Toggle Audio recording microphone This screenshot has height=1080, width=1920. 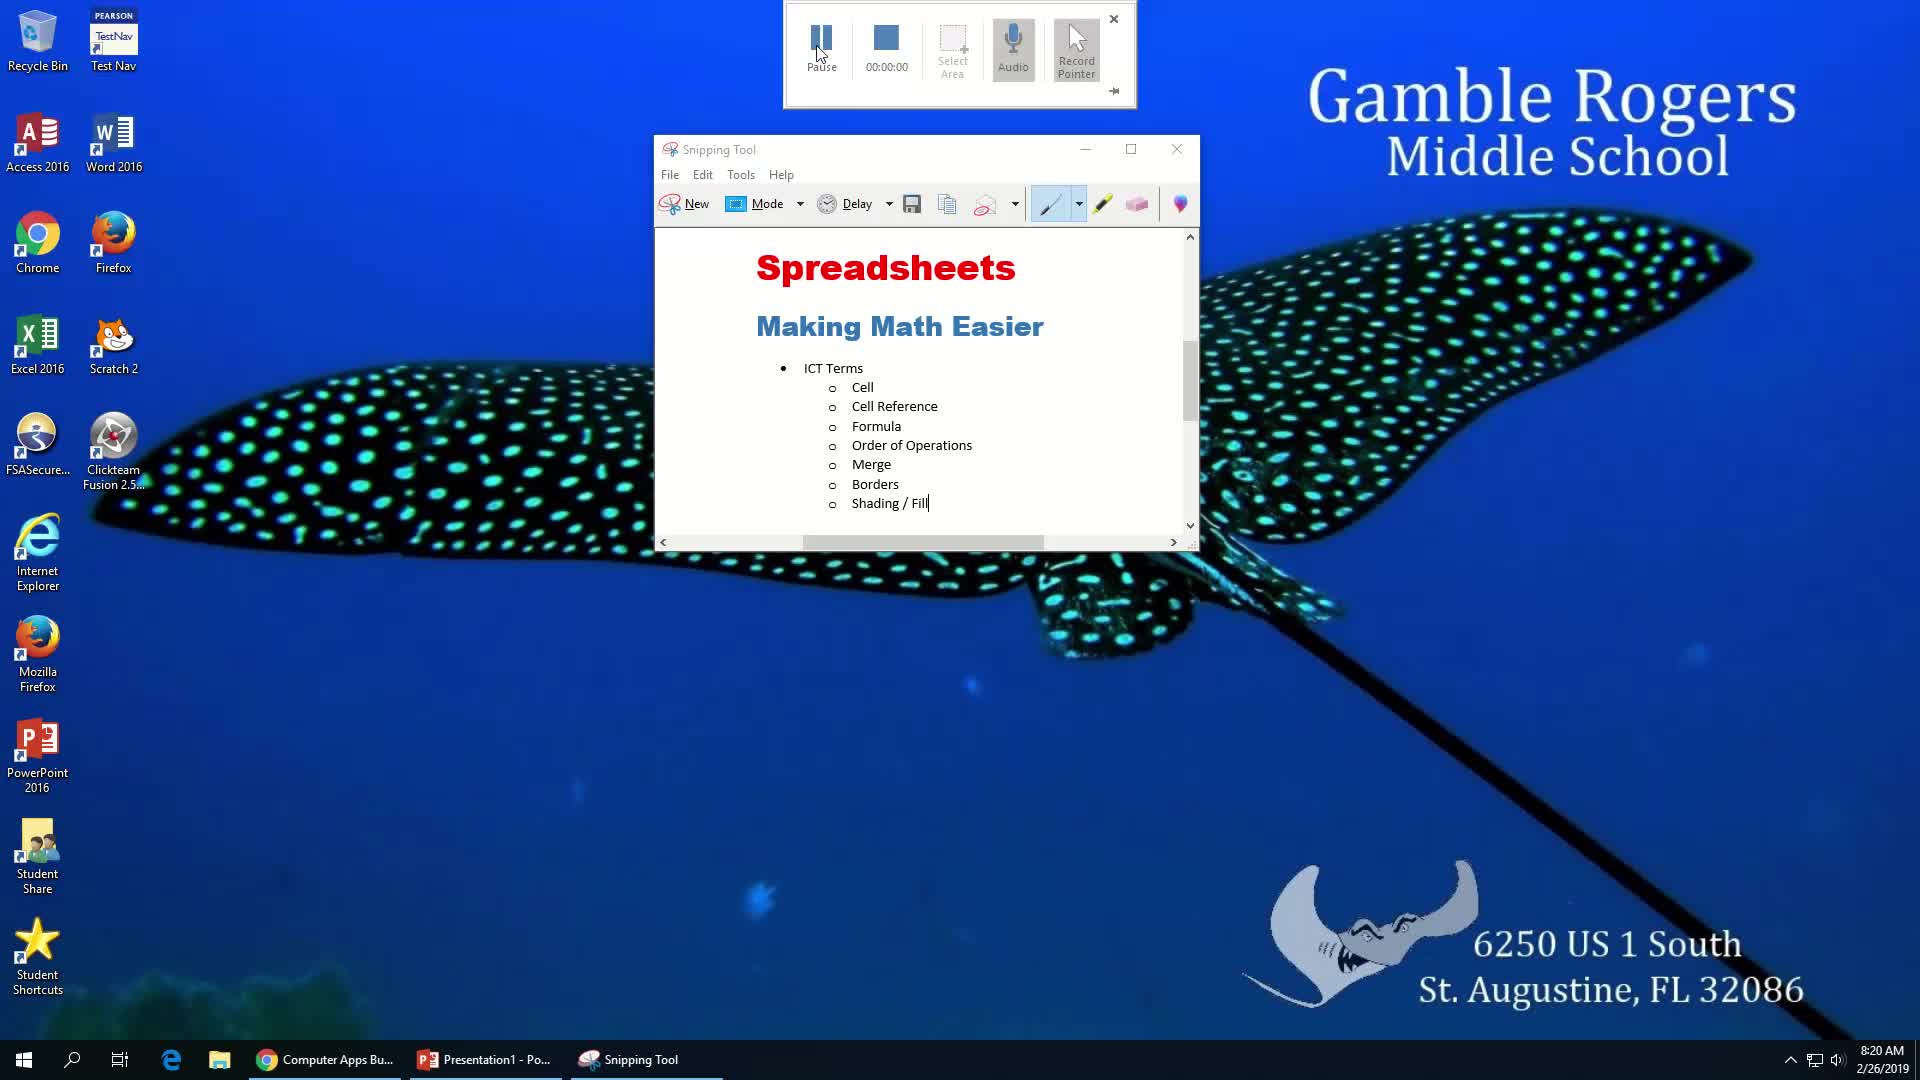(1013, 49)
